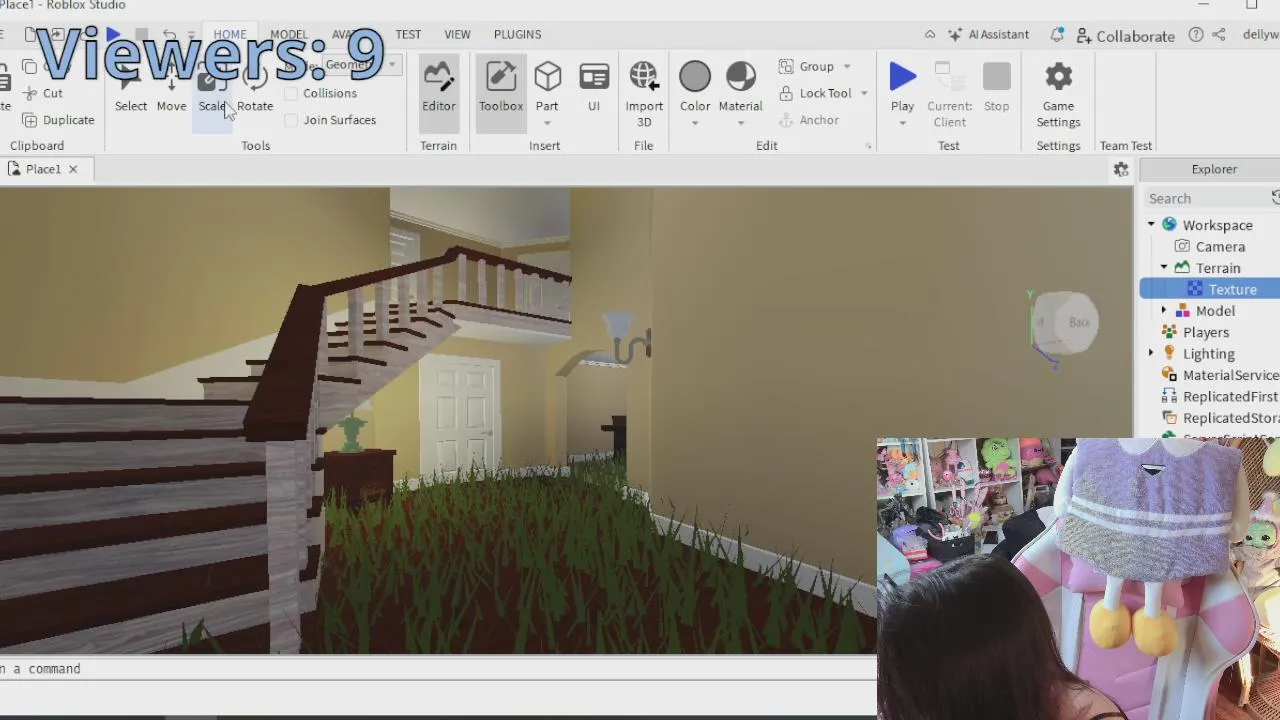This screenshot has height=720, width=1280.
Task: Toggle Anchor on the selection
Action: pyautogui.click(x=808, y=120)
